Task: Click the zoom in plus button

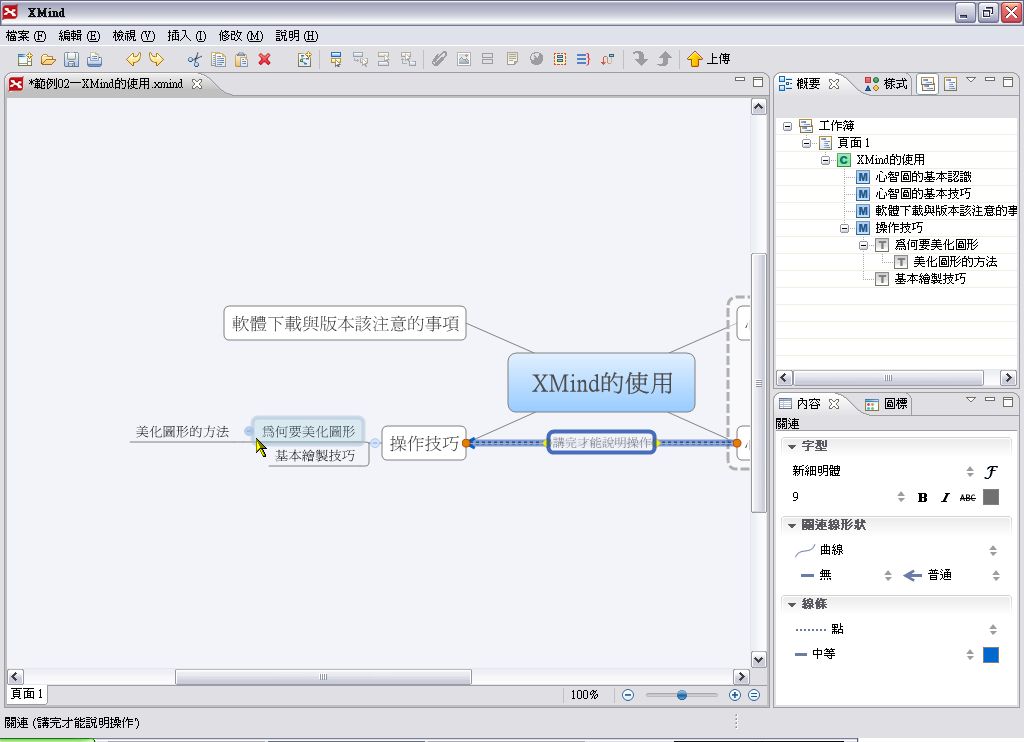Action: (735, 695)
